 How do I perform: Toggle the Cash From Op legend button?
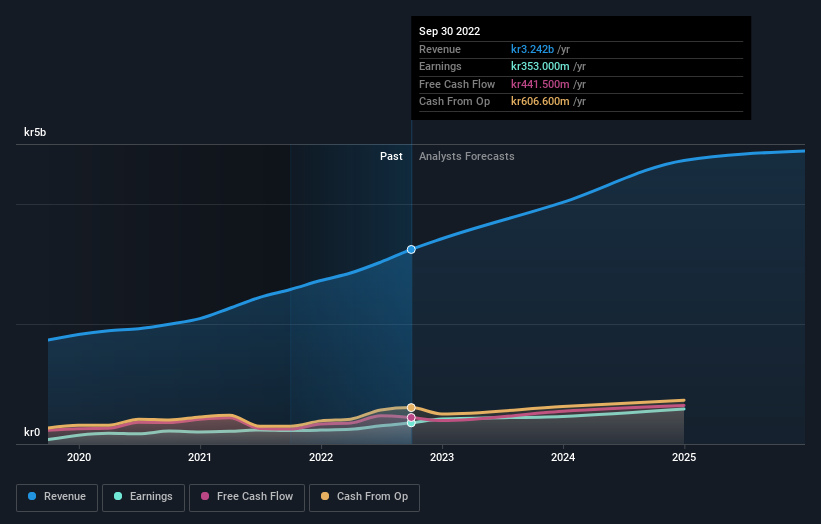pyautogui.click(x=364, y=497)
